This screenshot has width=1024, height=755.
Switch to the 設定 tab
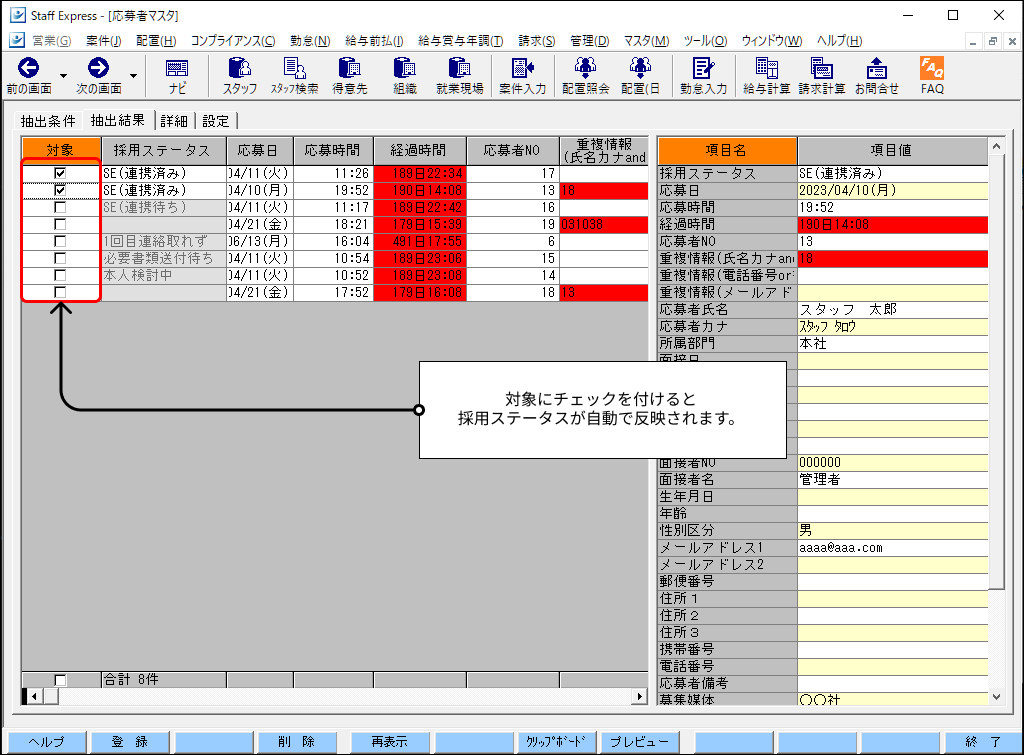pyautogui.click(x=216, y=121)
